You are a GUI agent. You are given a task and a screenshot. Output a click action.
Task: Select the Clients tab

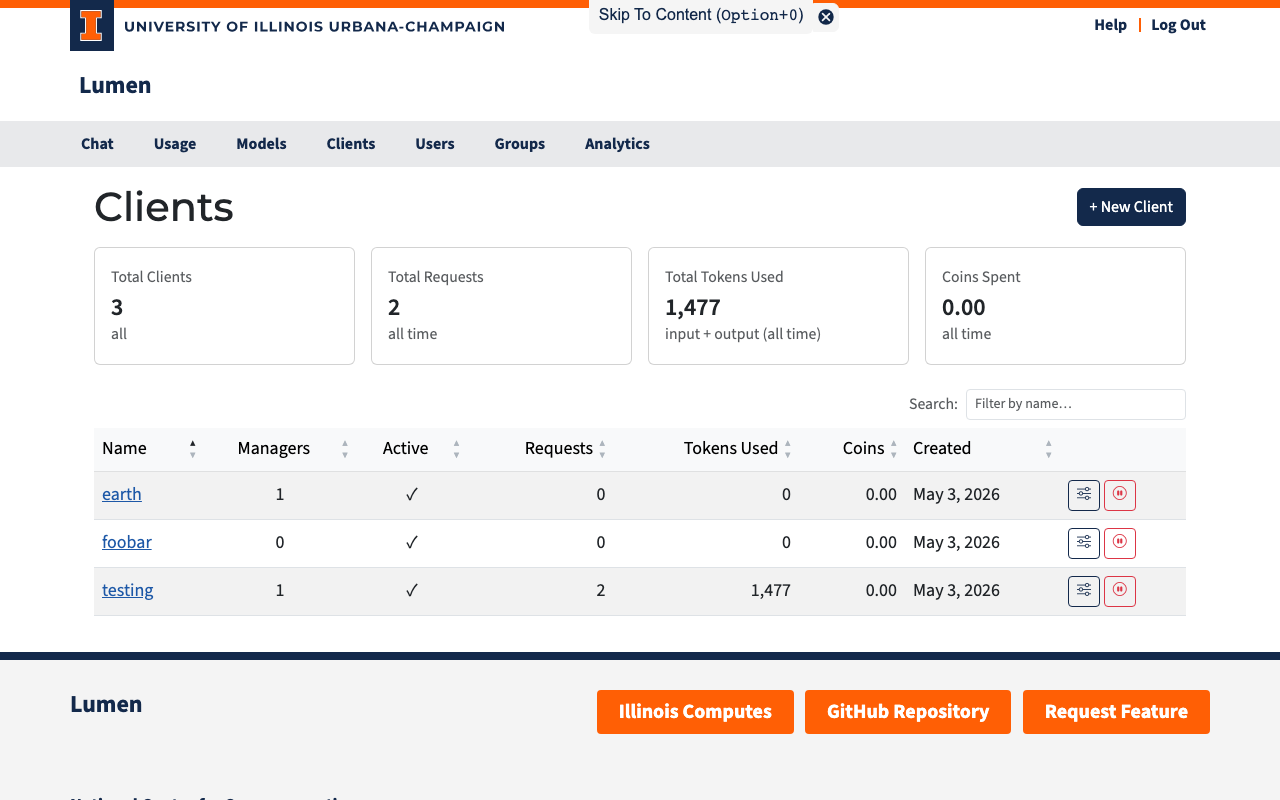click(x=351, y=144)
